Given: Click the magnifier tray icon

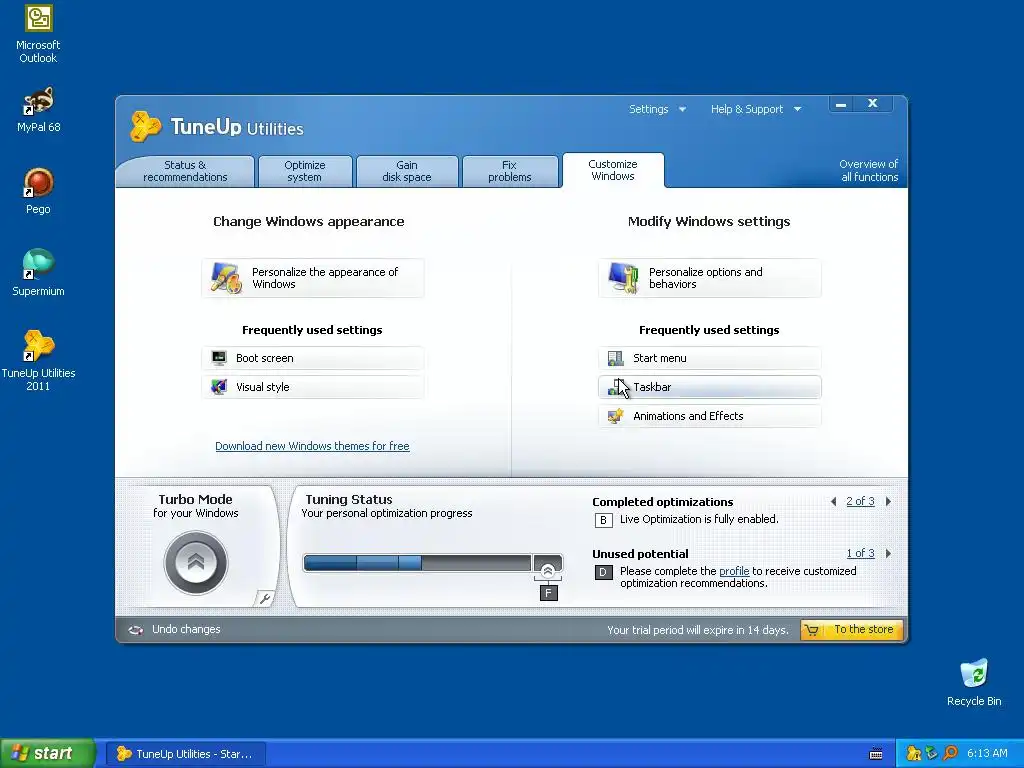Looking at the screenshot, I should pos(951,754).
